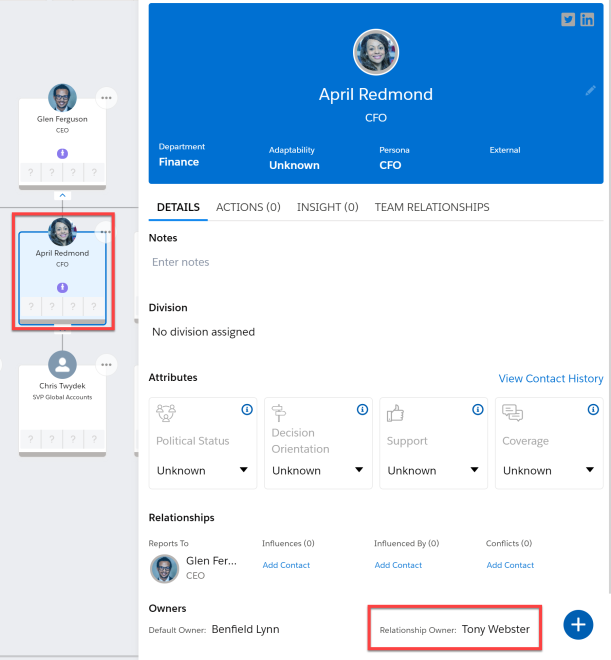The width and height of the screenshot is (611, 660).
Task: Click Add Contact under Influenced By (0)
Action: [x=398, y=565]
